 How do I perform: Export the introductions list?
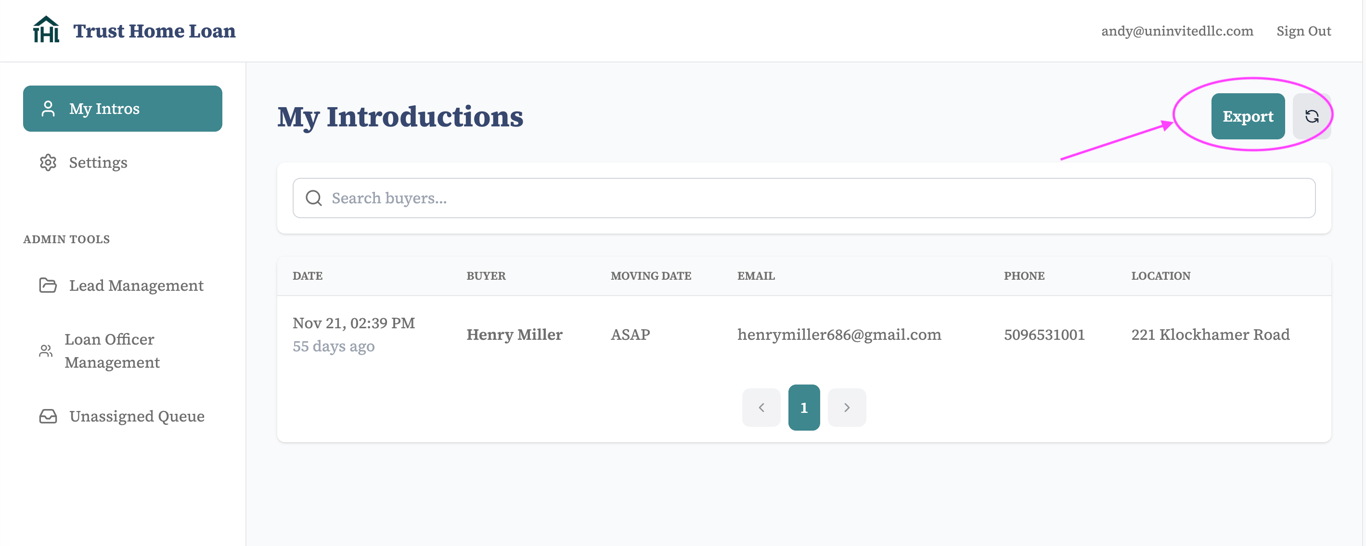point(1247,117)
